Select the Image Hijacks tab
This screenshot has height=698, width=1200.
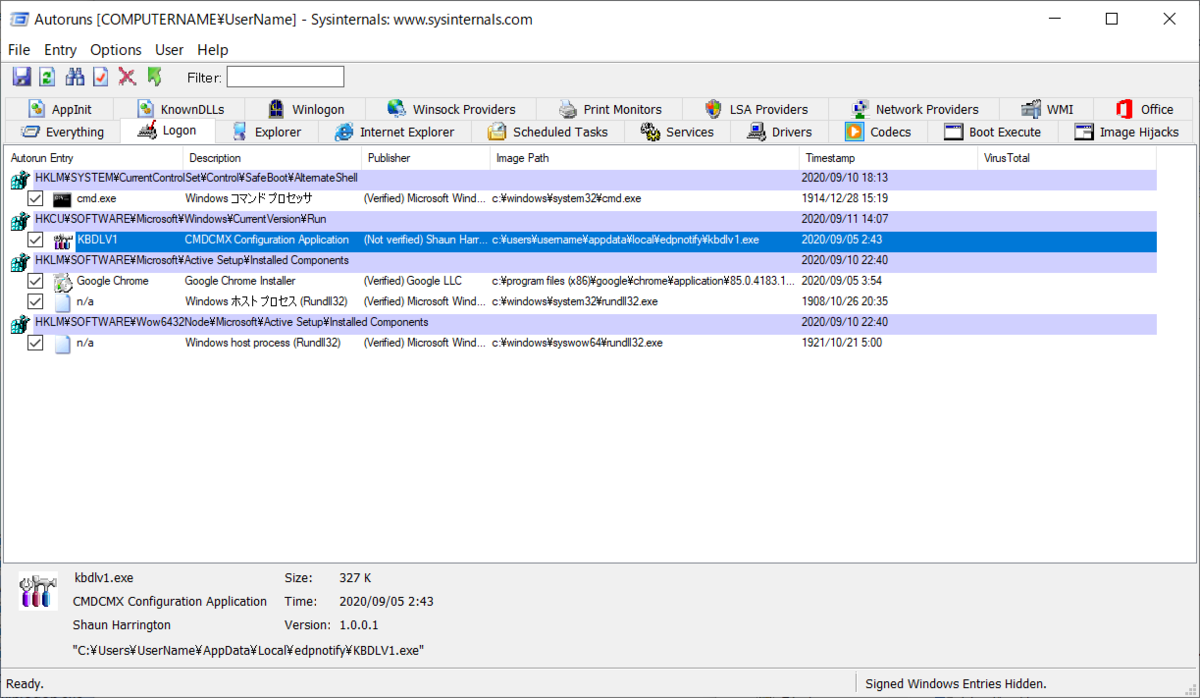coord(1127,132)
